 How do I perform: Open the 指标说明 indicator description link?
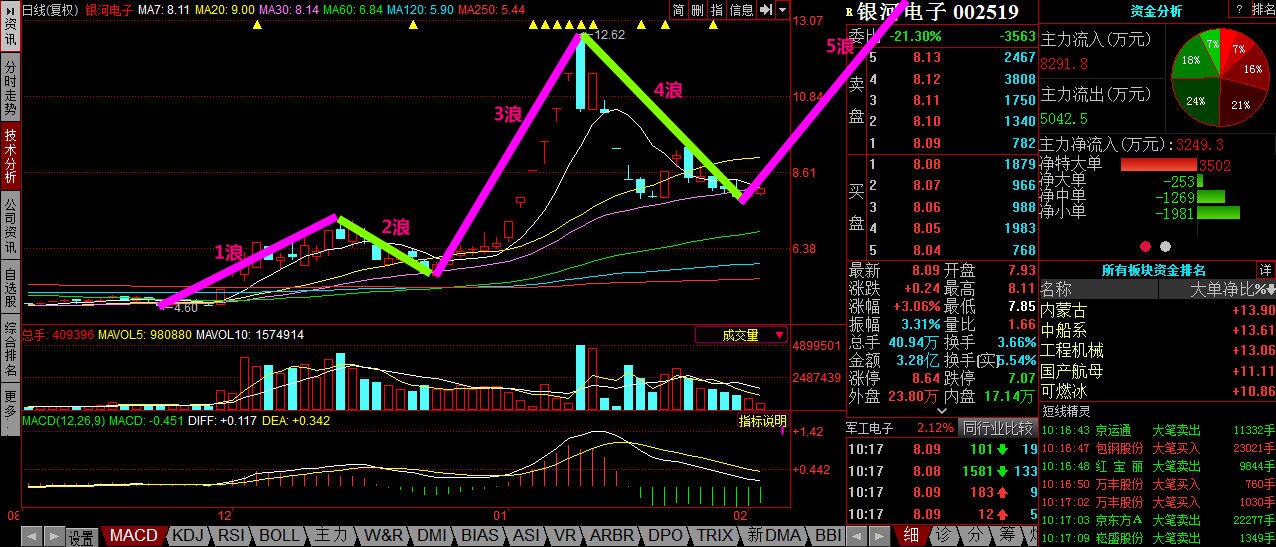point(763,420)
